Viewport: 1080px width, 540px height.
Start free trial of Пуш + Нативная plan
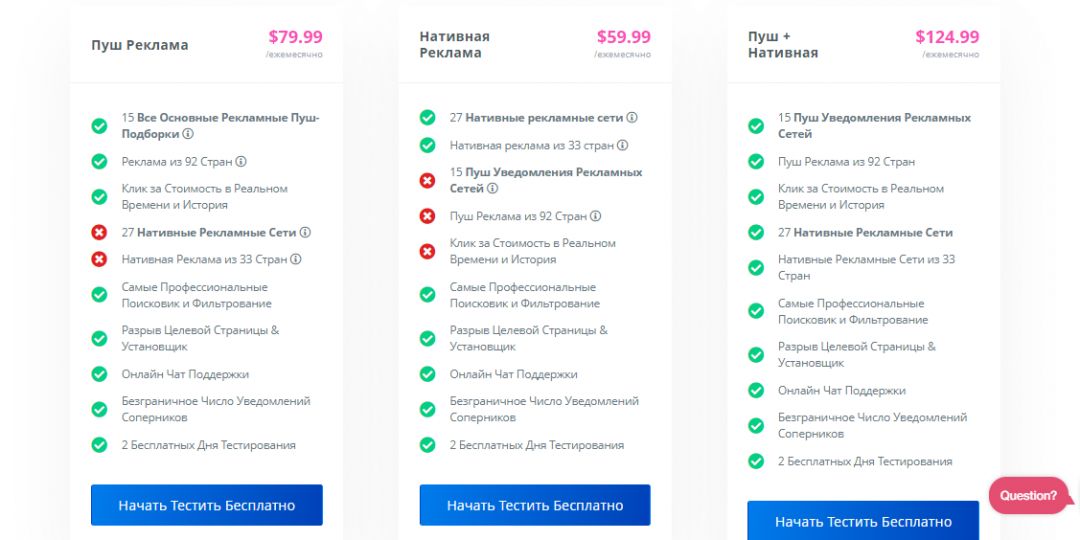(863, 521)
